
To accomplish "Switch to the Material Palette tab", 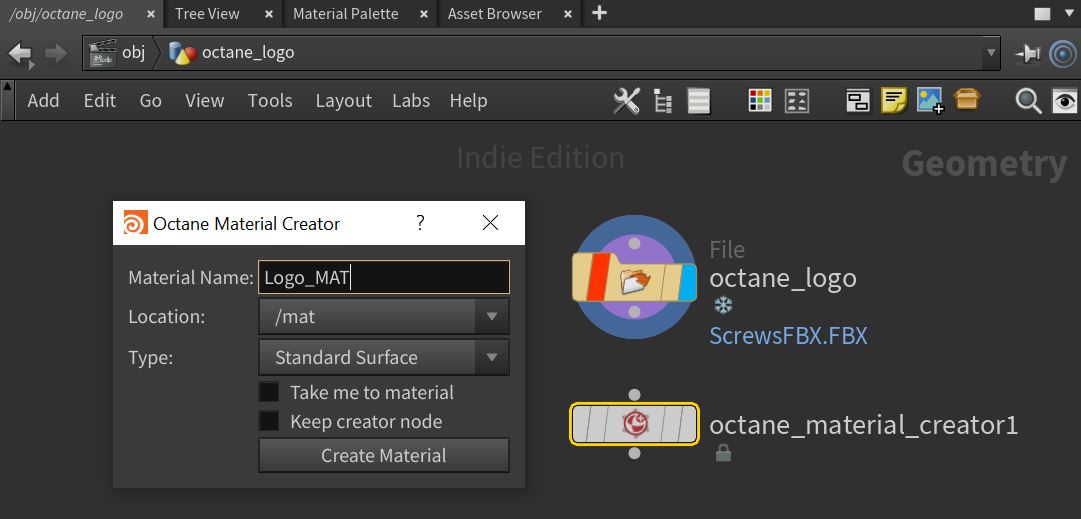I will coord(345,14).
